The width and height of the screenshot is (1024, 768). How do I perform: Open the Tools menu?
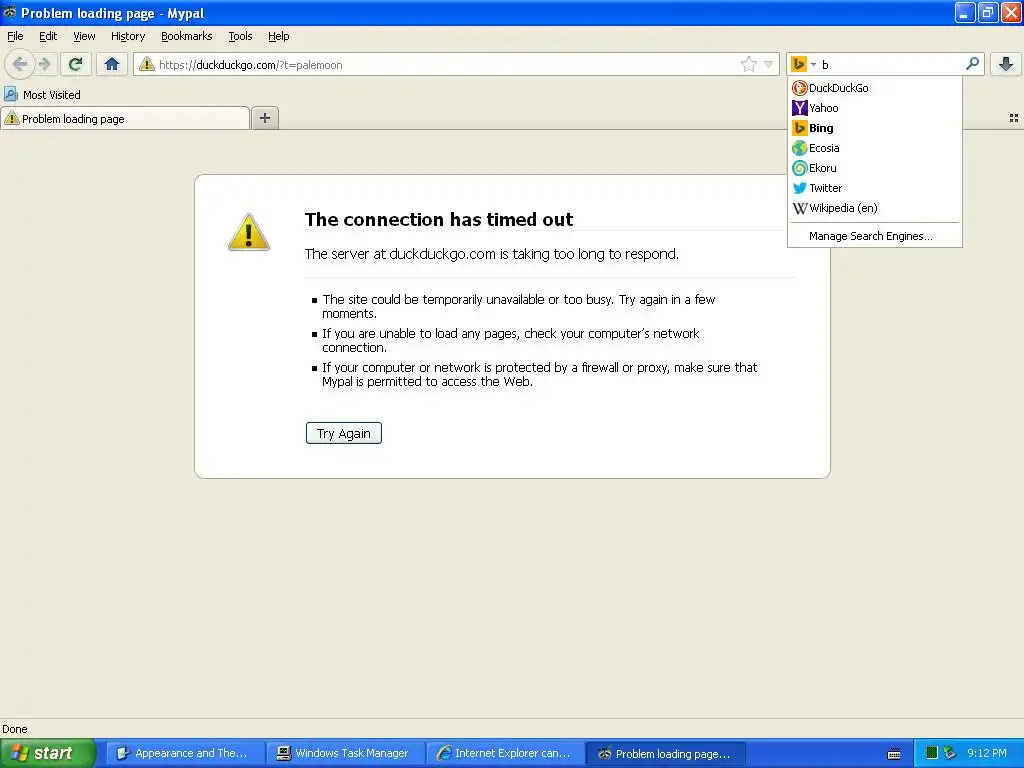[240, 36]
